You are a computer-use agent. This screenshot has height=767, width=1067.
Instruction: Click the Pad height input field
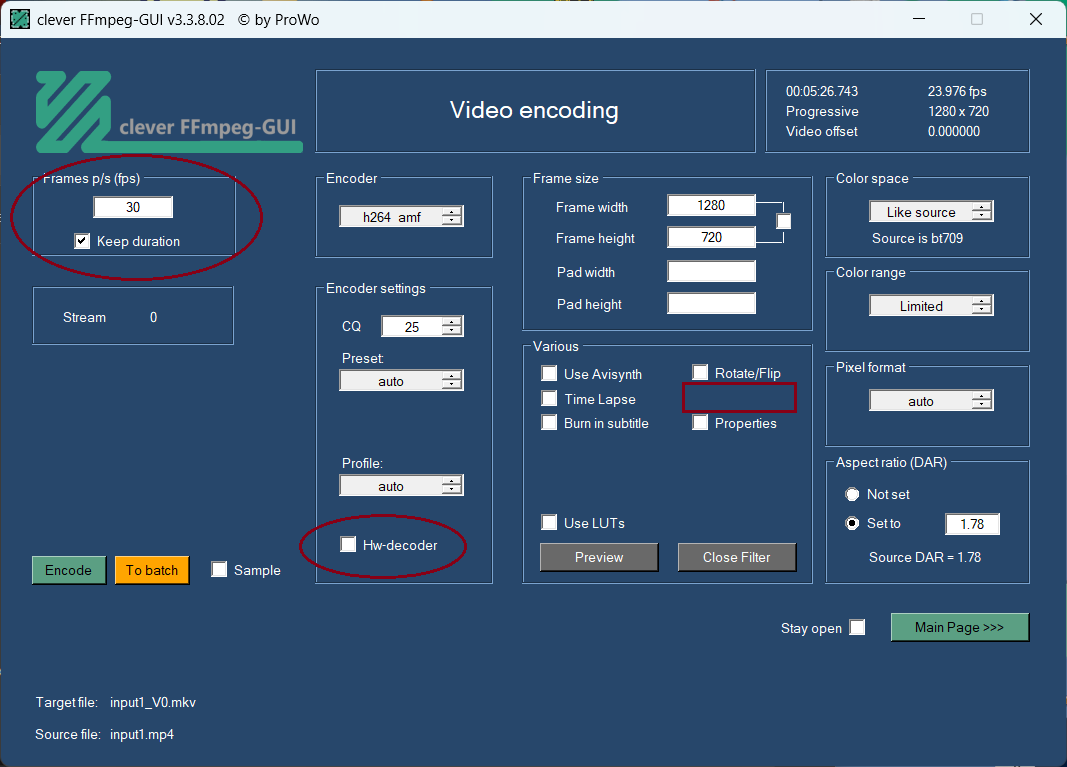click(x=711, y=303)
